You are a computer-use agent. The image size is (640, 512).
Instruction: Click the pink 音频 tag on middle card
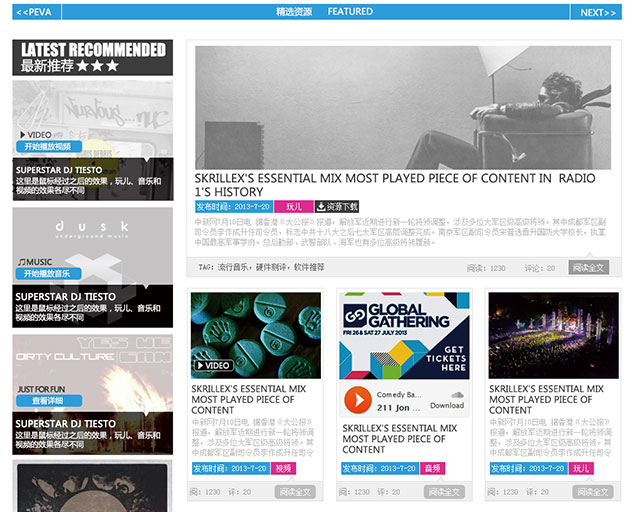pyautogui.click(x=432, y=468)
